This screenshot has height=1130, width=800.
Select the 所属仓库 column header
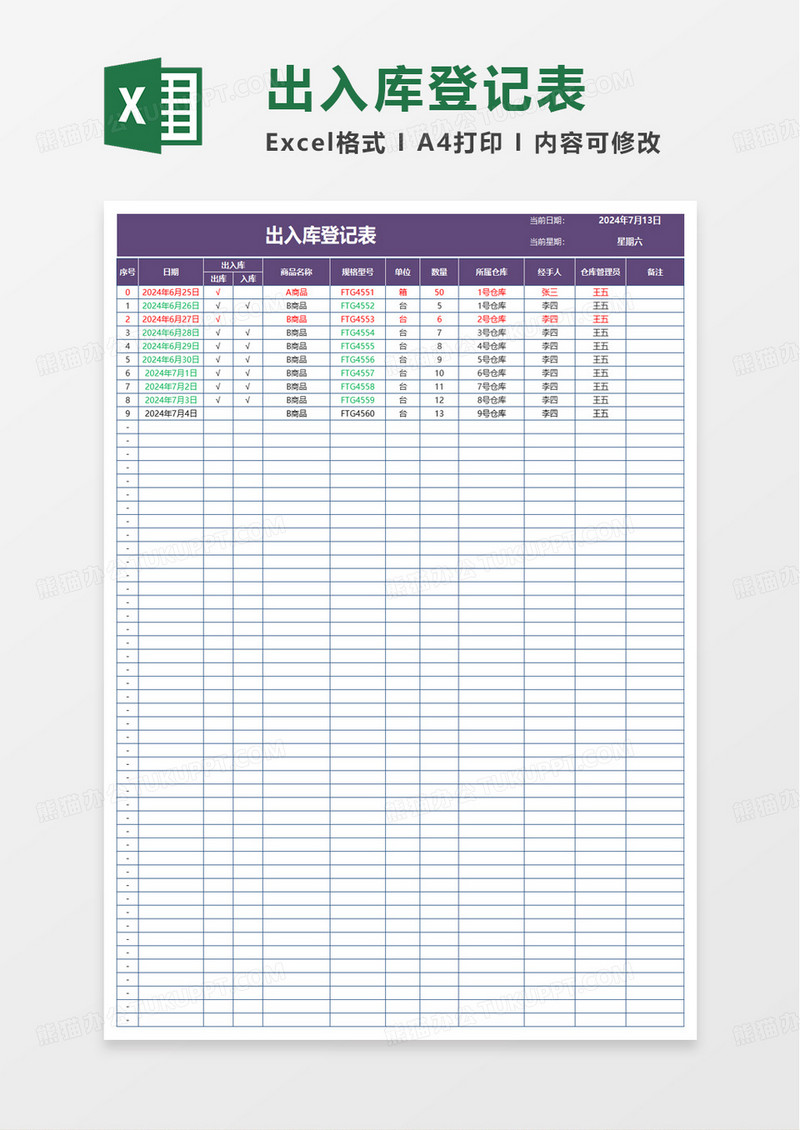pyautogui.click(x=492, y=272)
